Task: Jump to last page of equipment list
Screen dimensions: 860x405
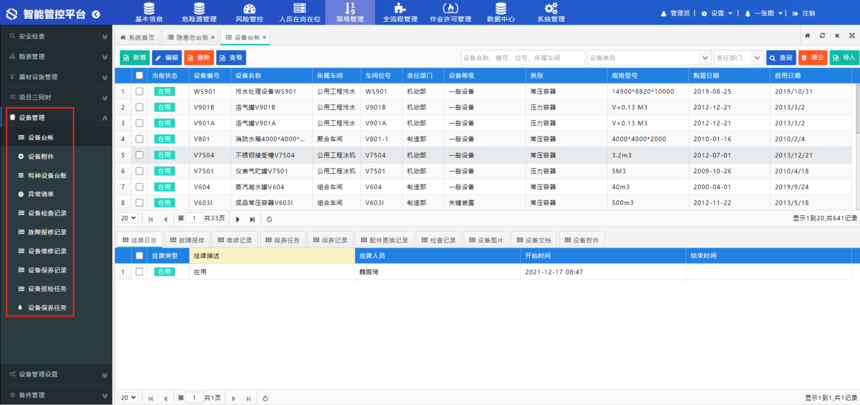Action: tap(252, 218)
